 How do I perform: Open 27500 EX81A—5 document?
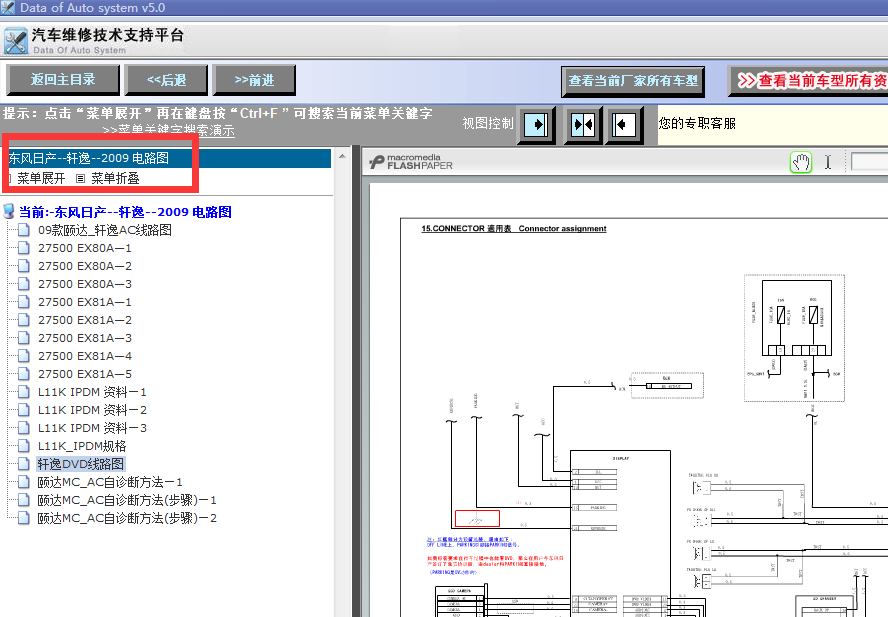point(85,374)
